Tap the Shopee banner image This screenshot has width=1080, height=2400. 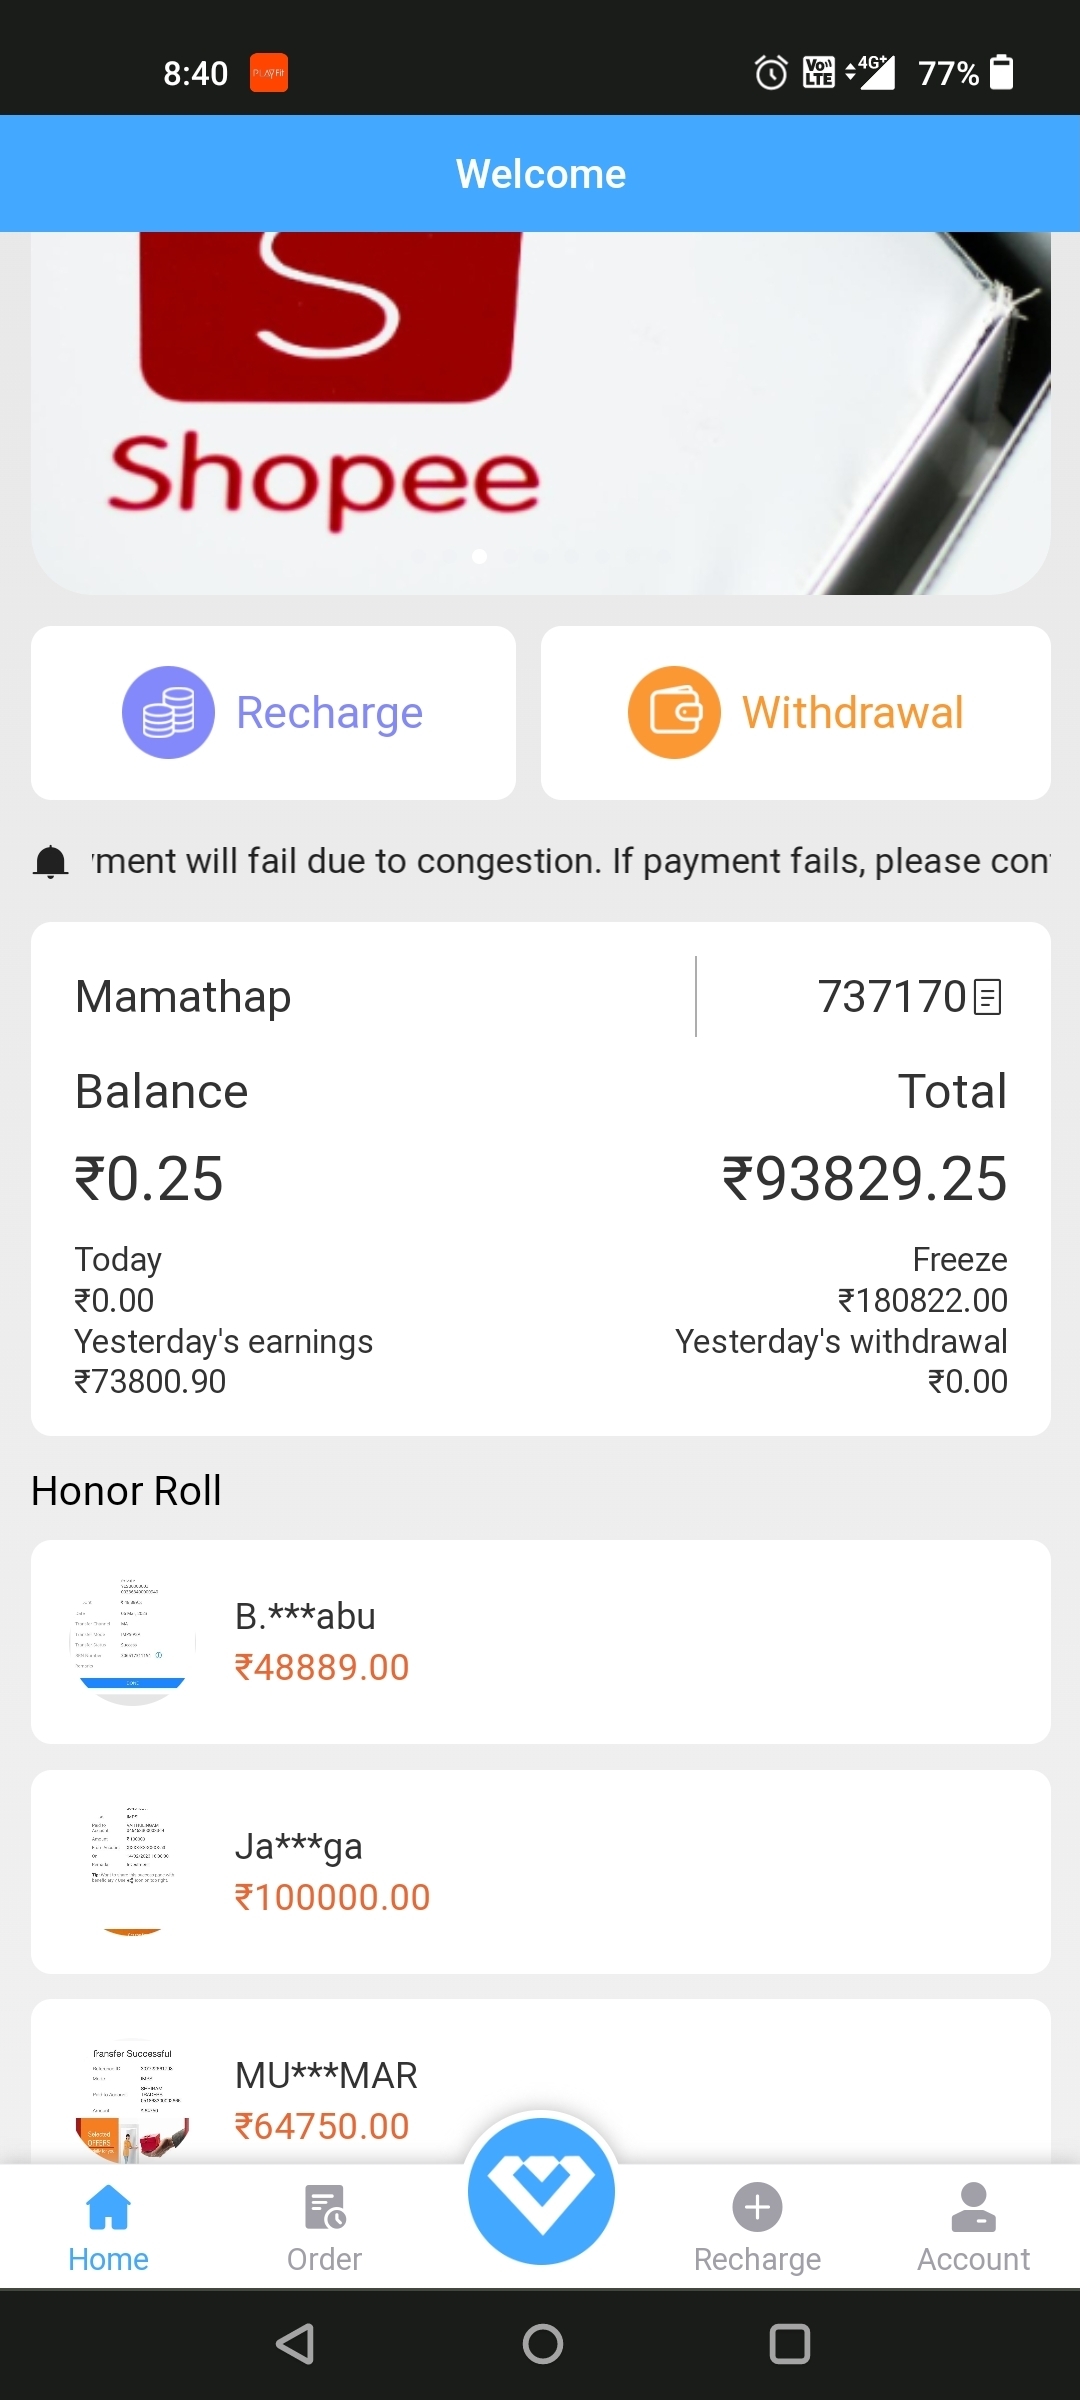pyautogui.click(x=540, y=410)
